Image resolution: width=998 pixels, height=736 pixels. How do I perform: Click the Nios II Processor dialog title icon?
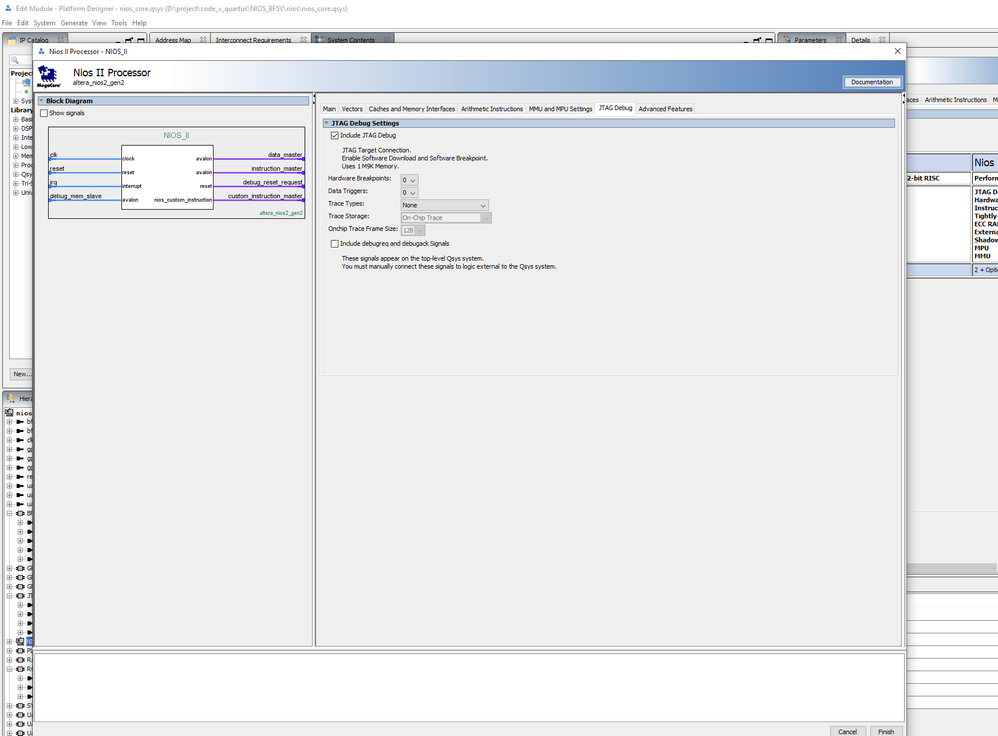point(42,51)
